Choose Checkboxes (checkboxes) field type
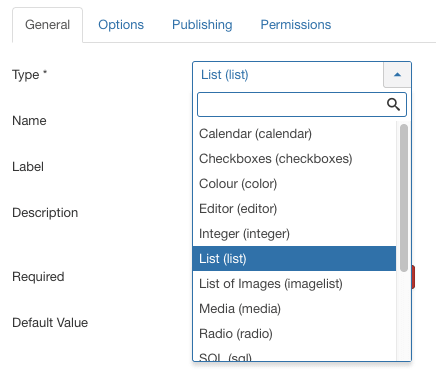 click(x=294, y=159)
